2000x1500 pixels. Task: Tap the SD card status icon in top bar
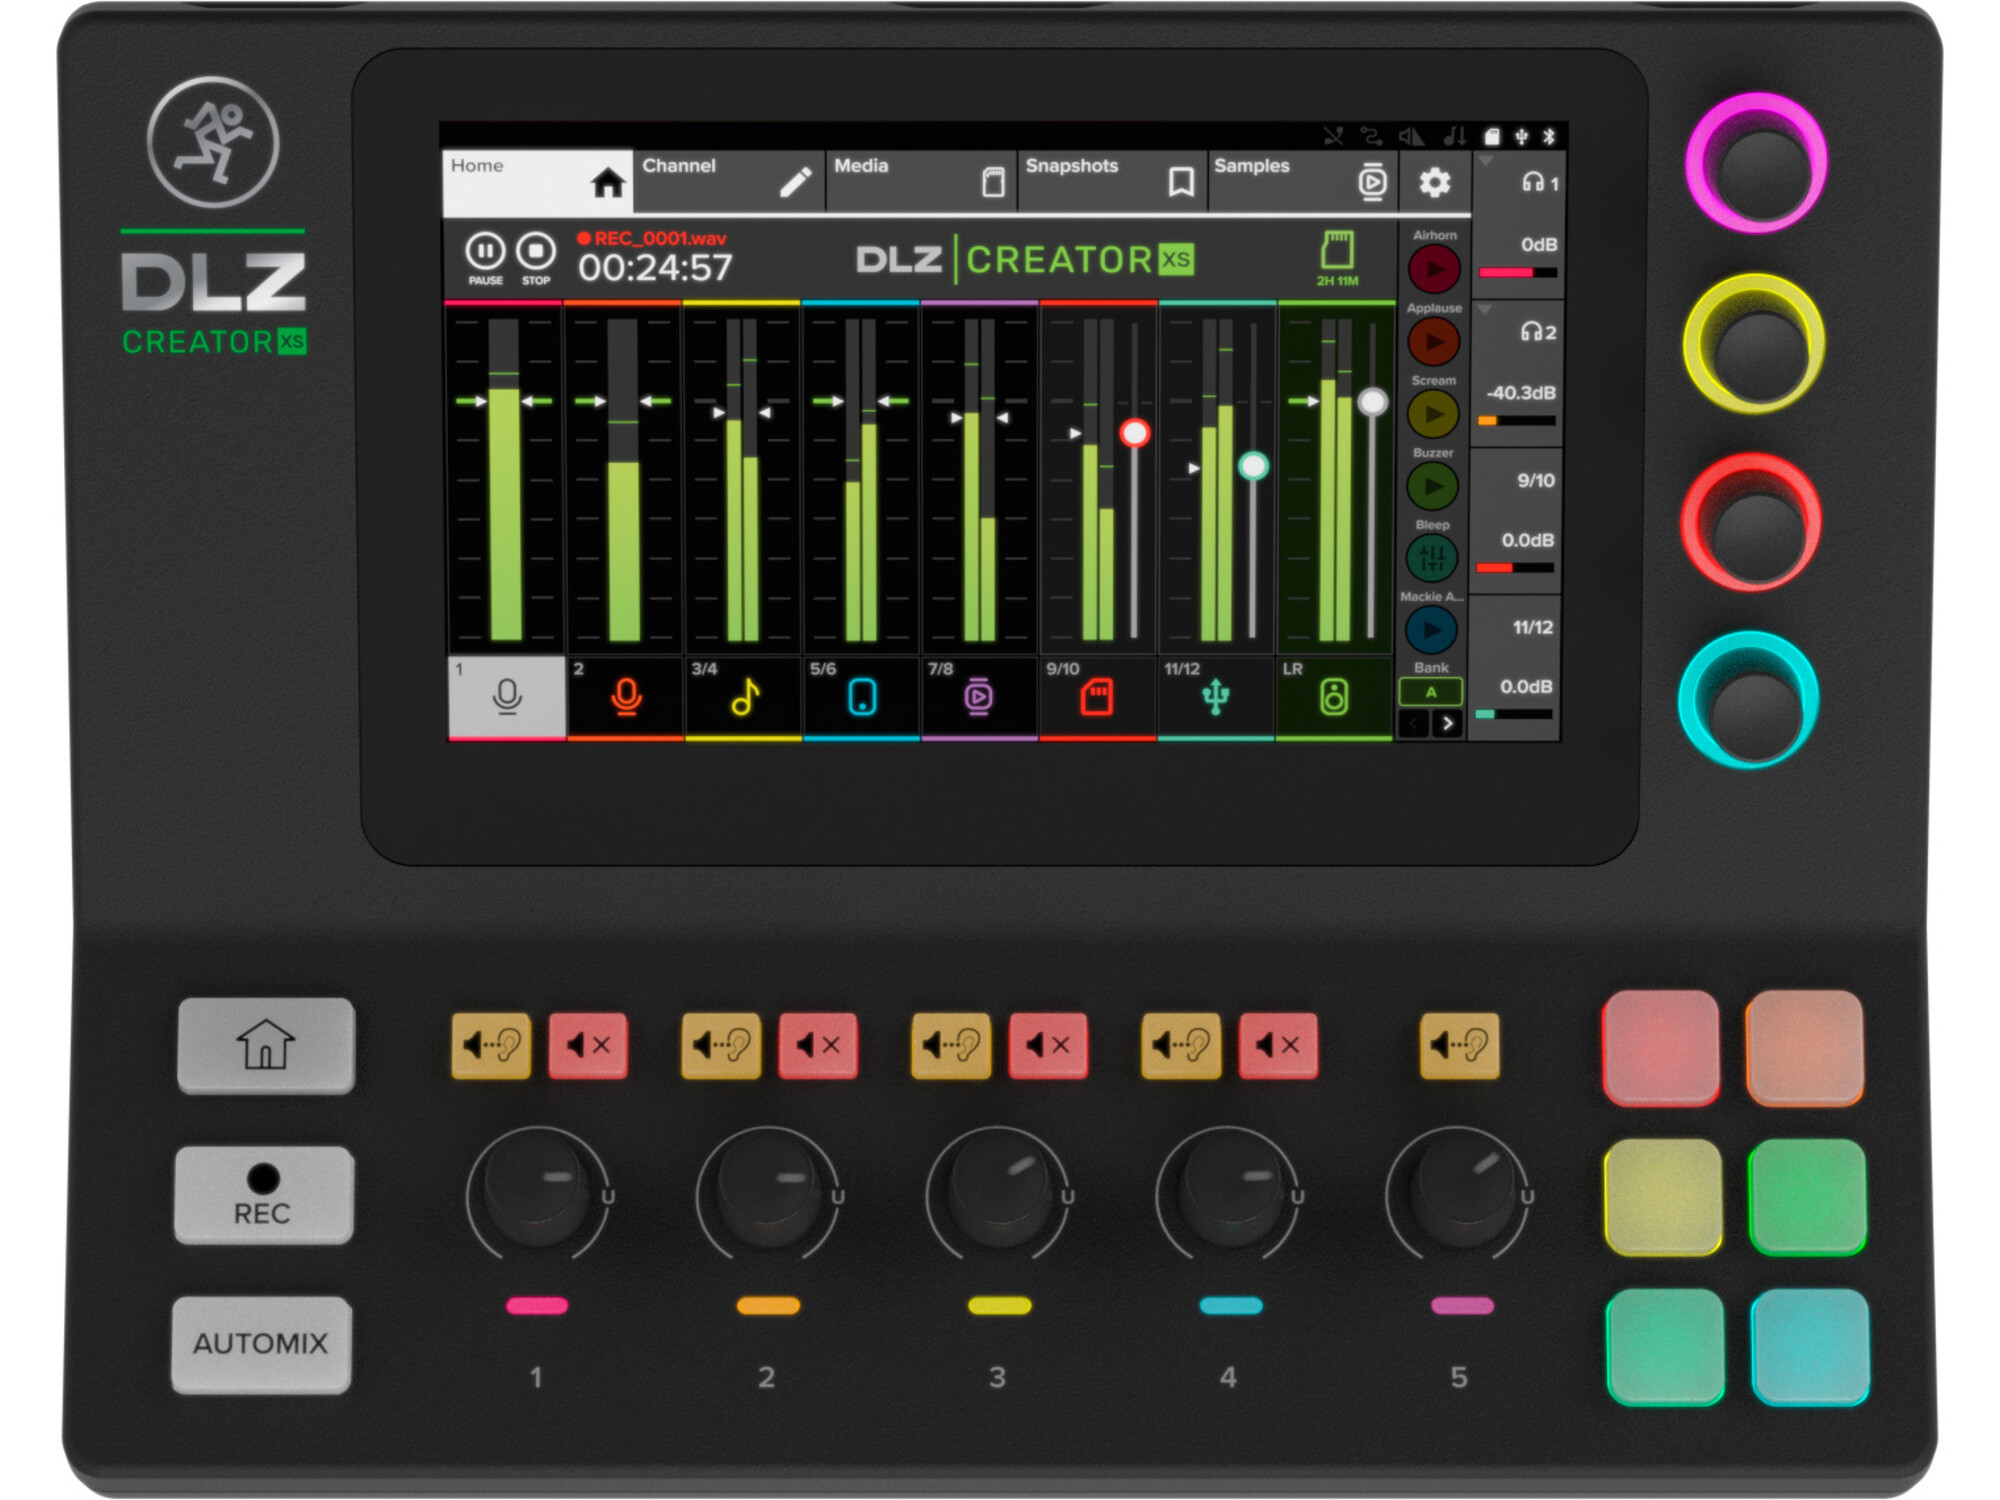click(x=1492, y=137)
